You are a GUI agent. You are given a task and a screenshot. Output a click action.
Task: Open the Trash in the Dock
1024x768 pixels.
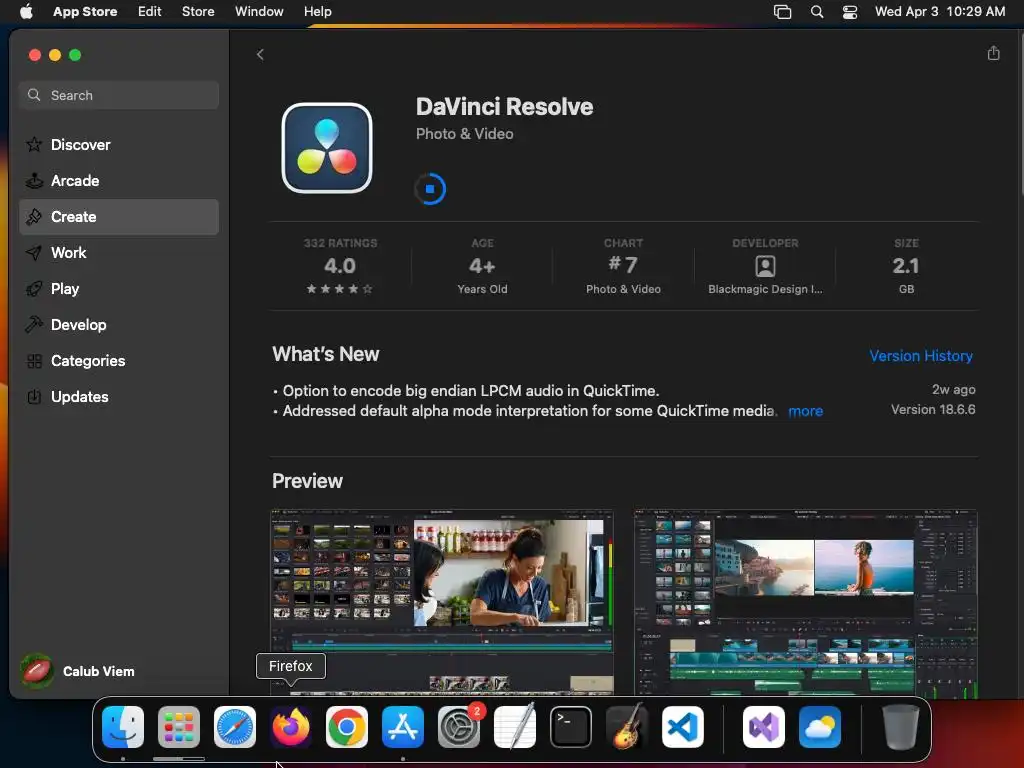point(901,727)
